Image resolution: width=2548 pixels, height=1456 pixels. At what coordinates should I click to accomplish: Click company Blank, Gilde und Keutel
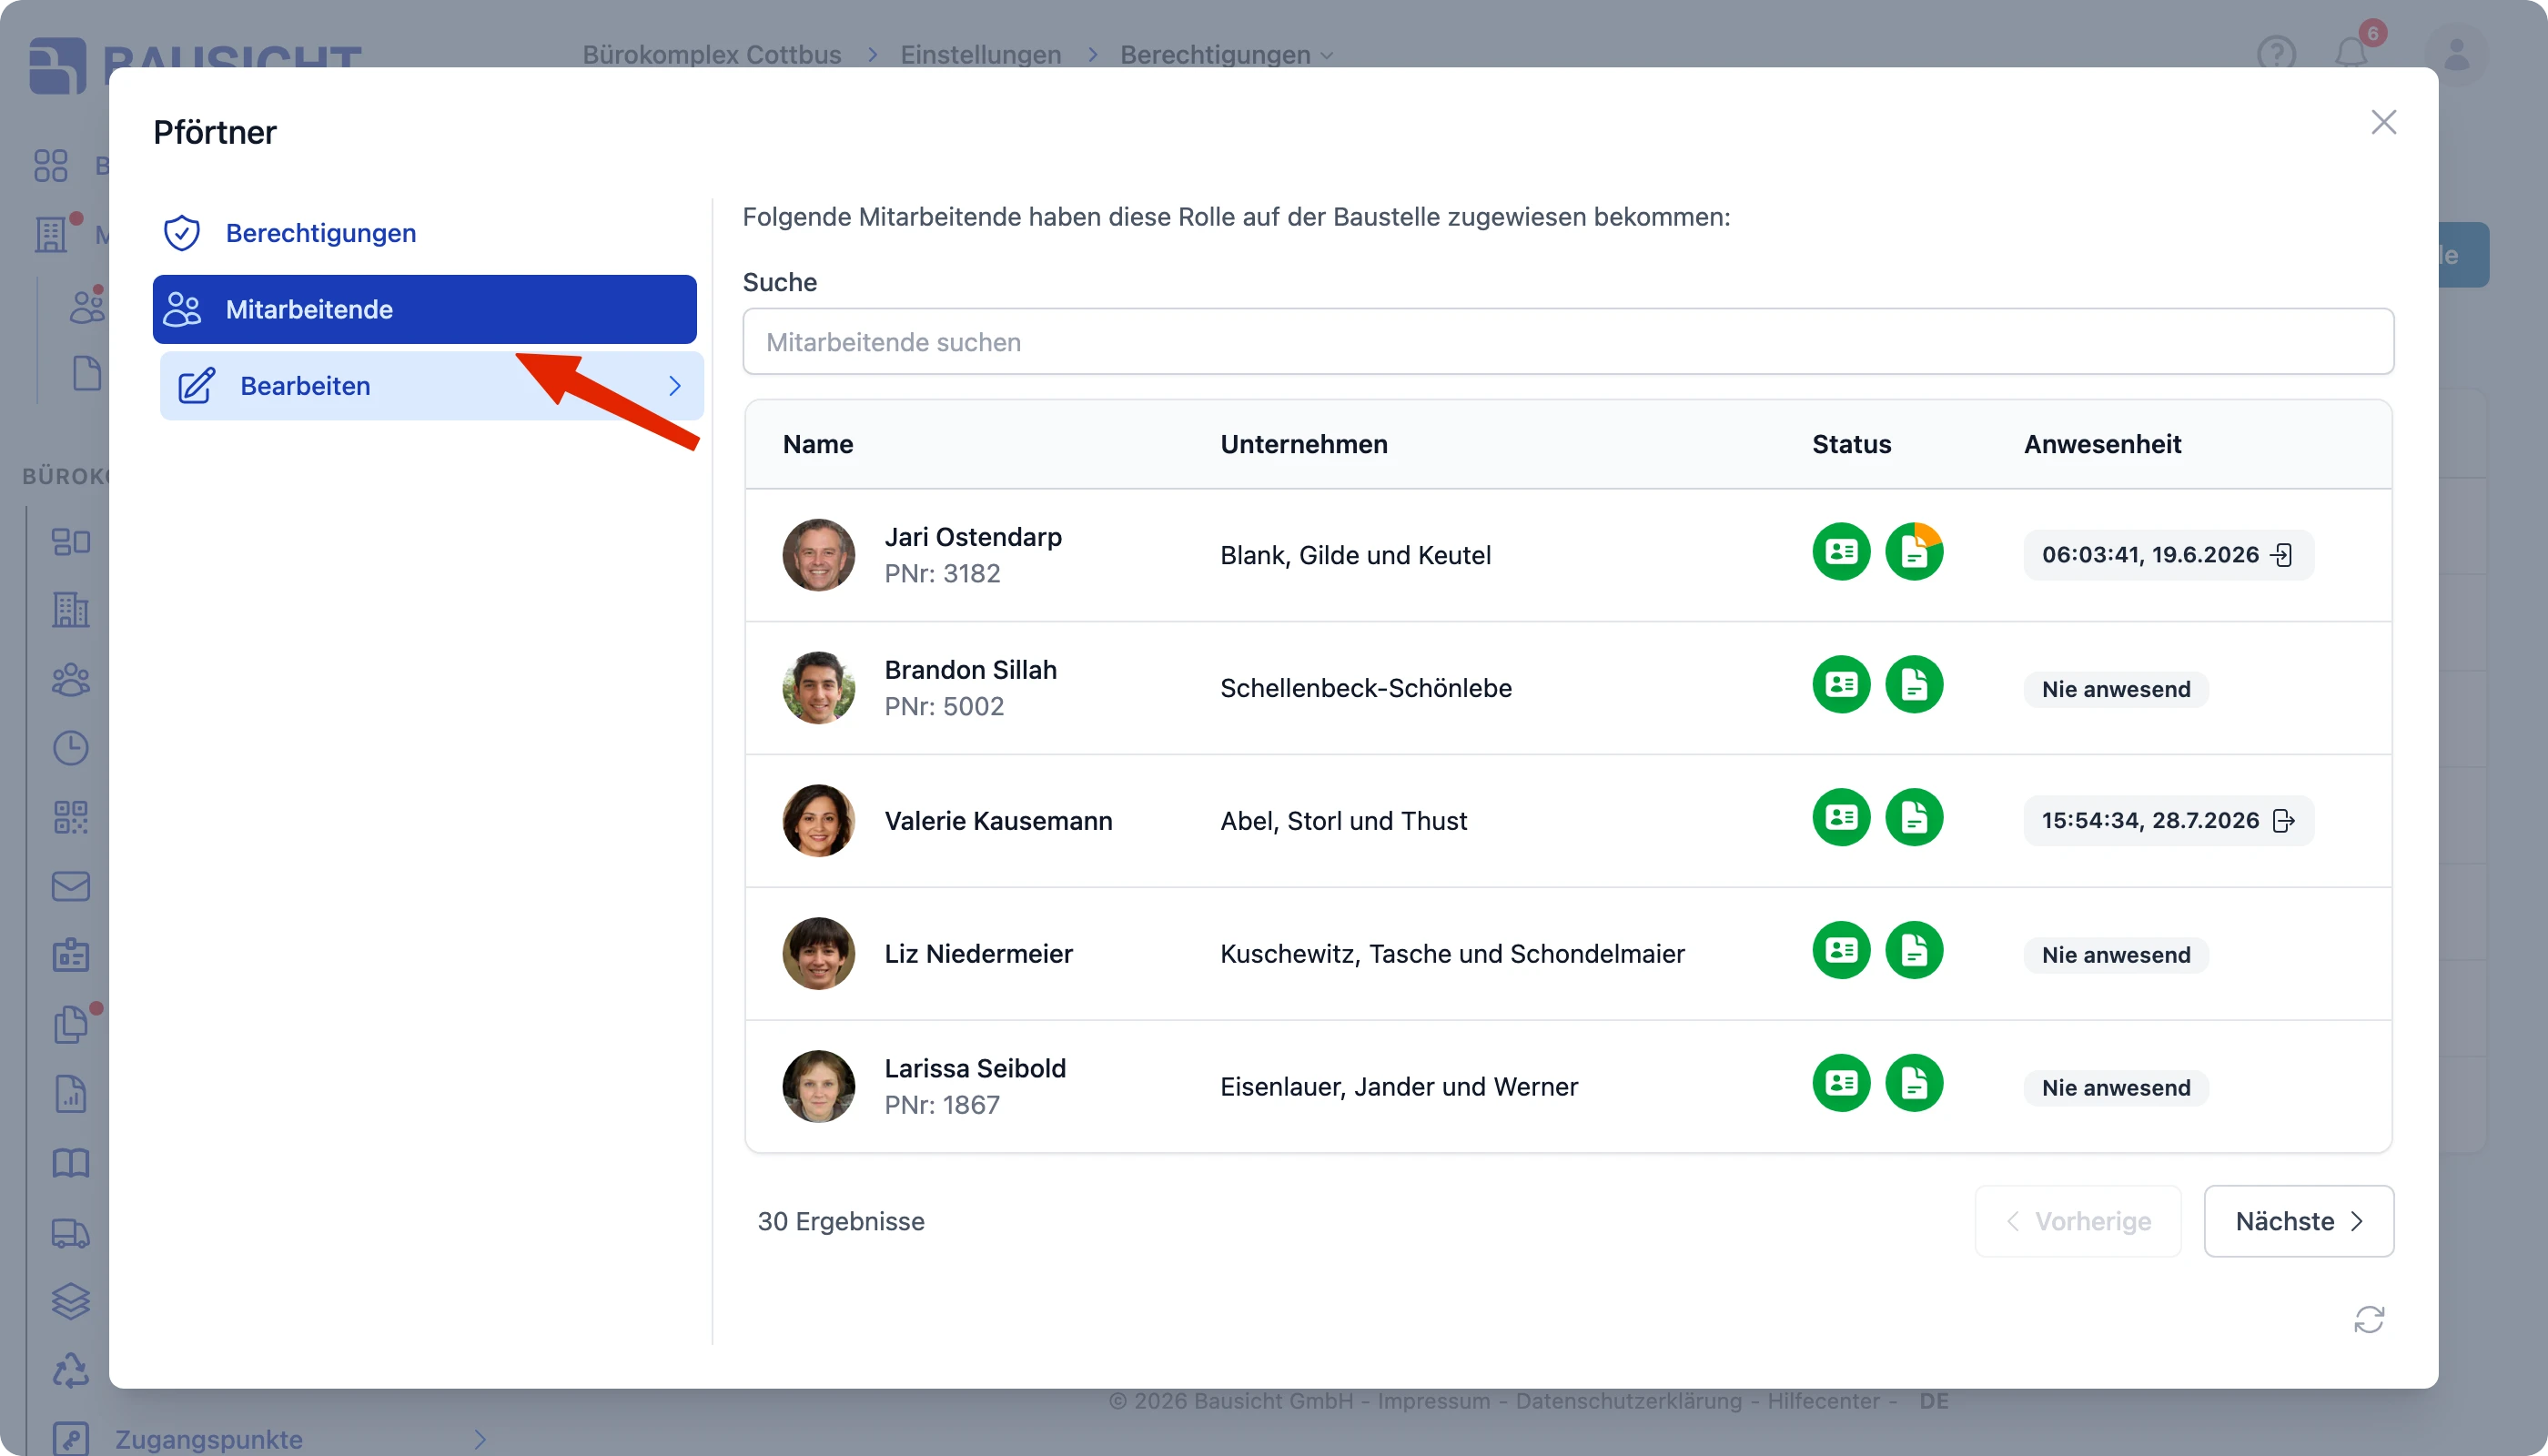[x=1355, y=555]
